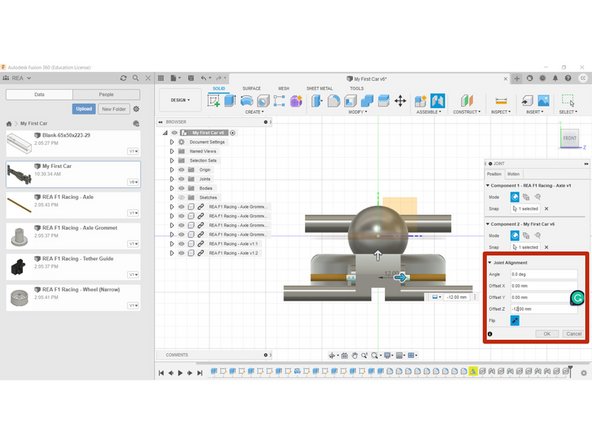Select the Joint assemble tool
The width and height of the screenshot is (592, 444).
coord(438,101)
